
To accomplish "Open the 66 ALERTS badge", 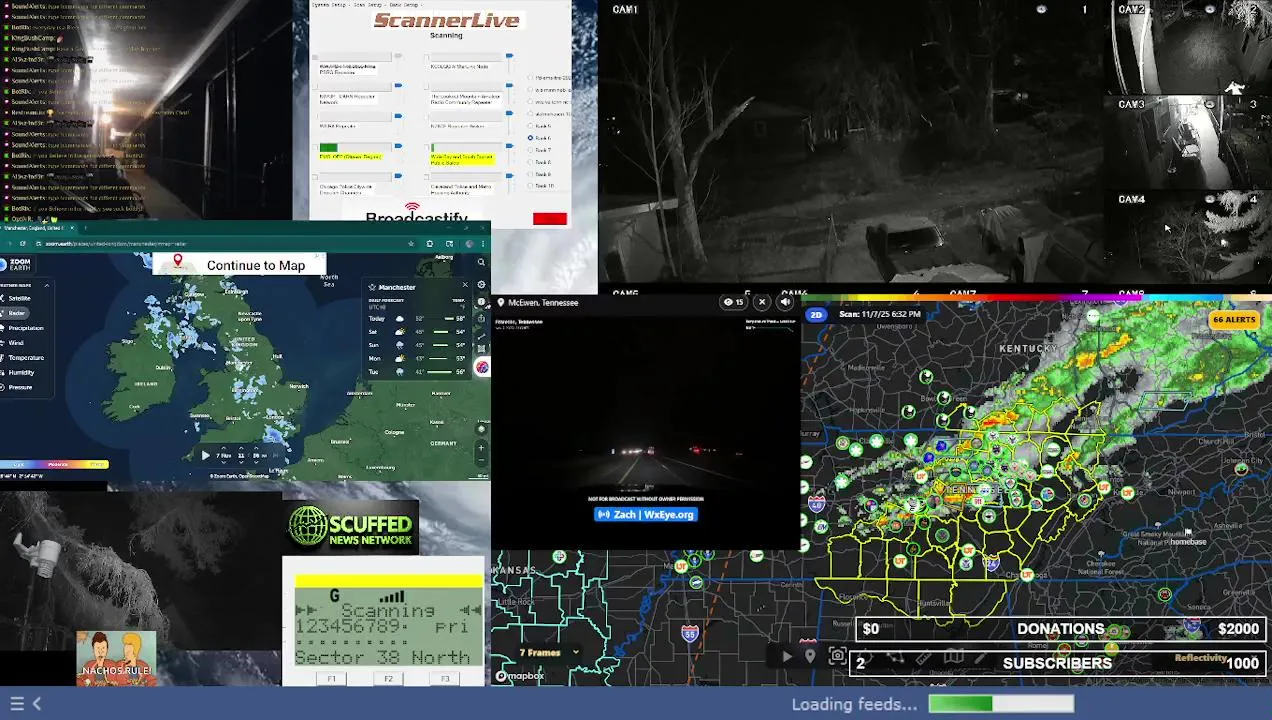I will [x=1233, y=319].
